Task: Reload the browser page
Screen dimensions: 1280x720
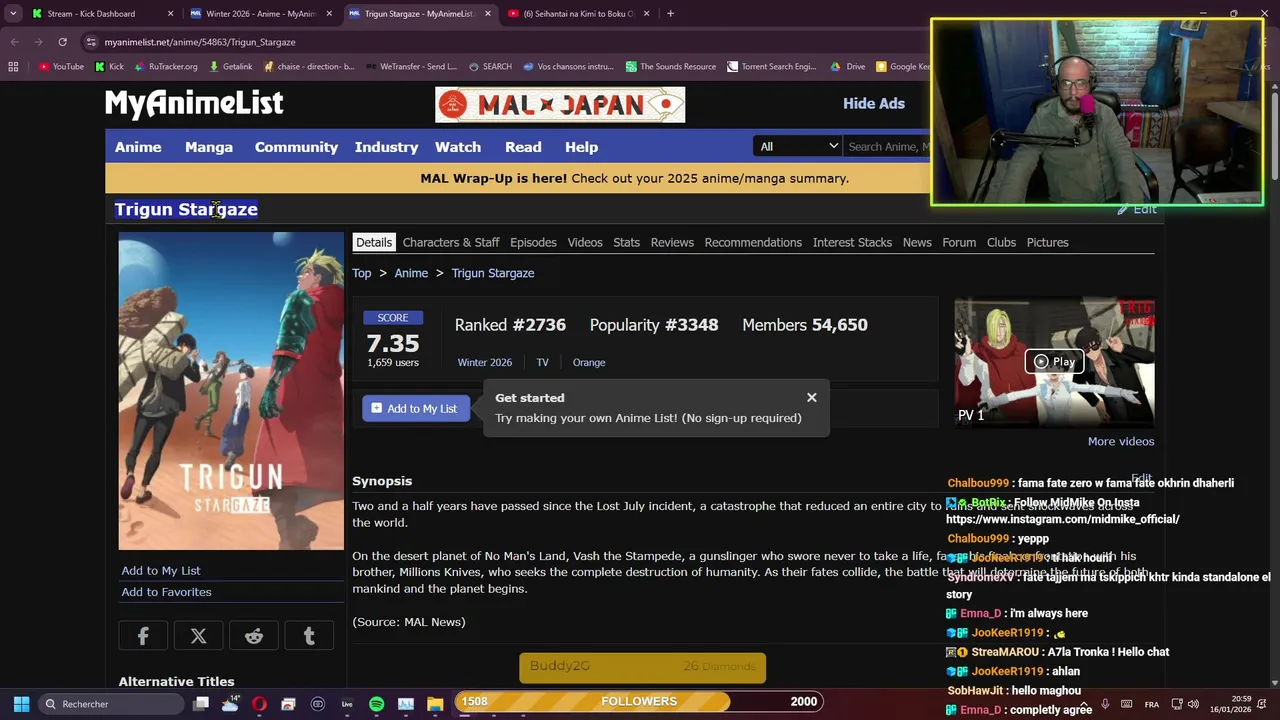Action: click(x=62, y=42)
